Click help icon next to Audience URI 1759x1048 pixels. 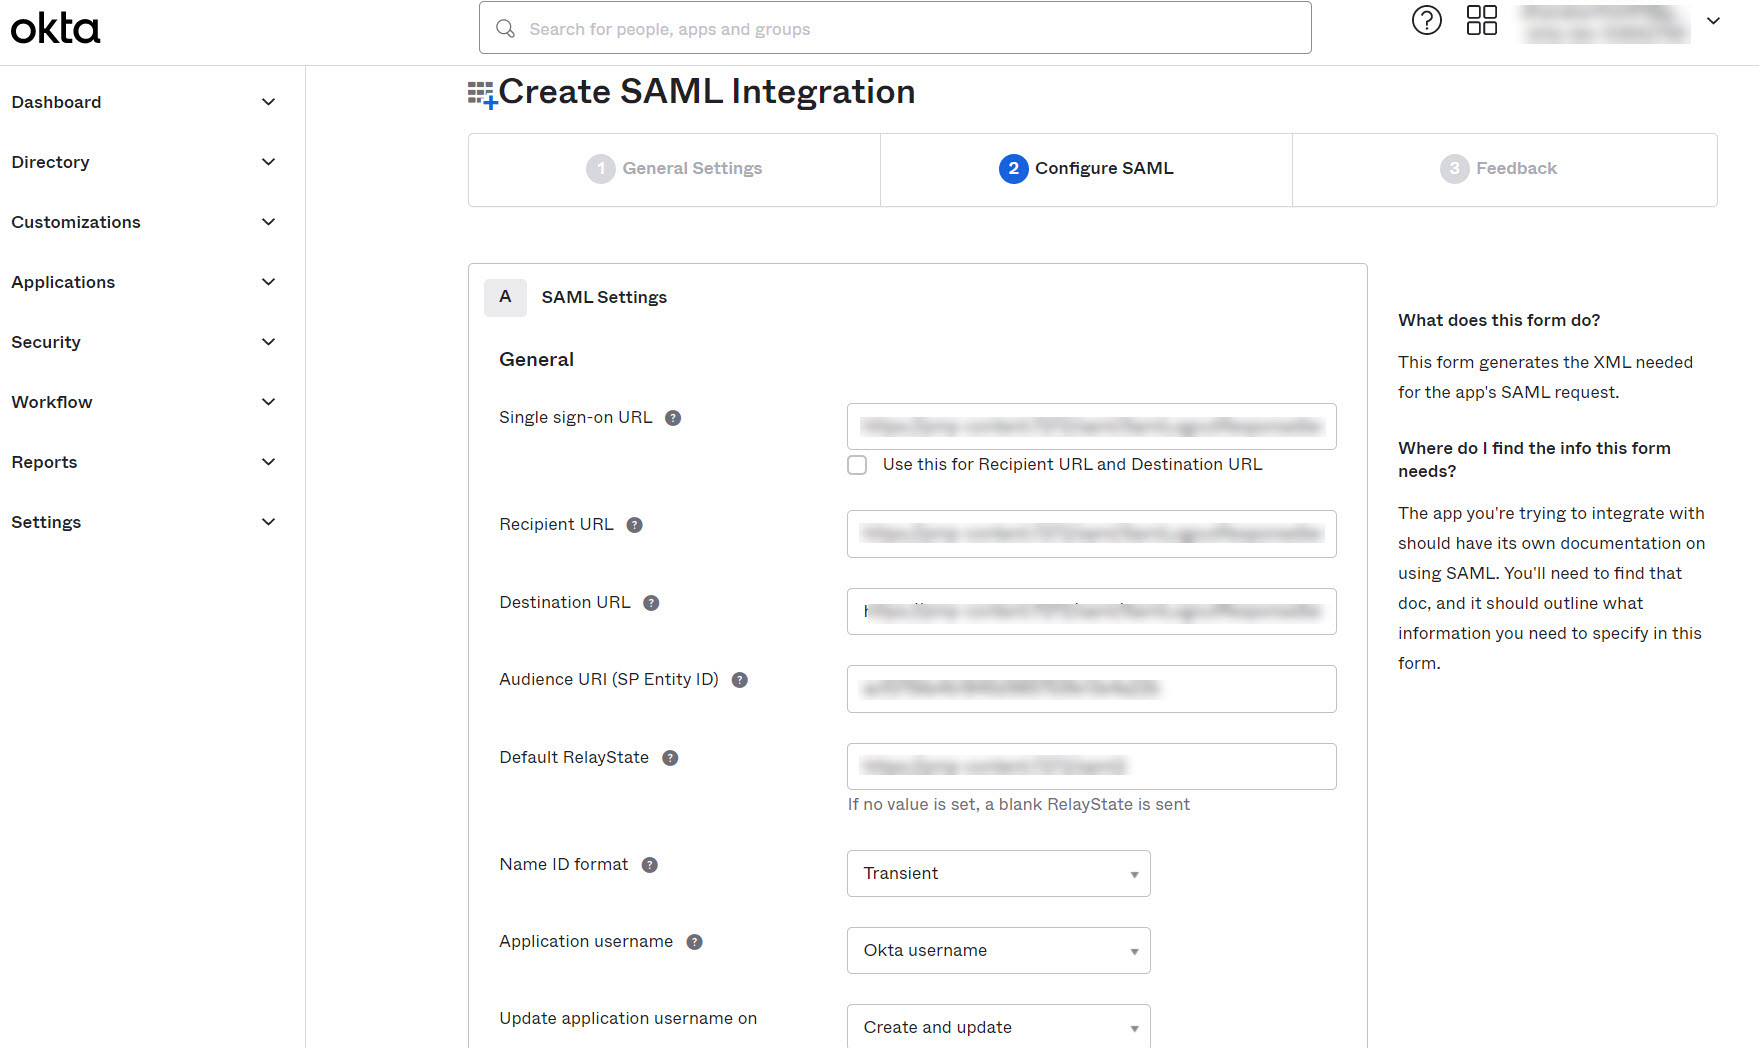[x=740, y=680]
